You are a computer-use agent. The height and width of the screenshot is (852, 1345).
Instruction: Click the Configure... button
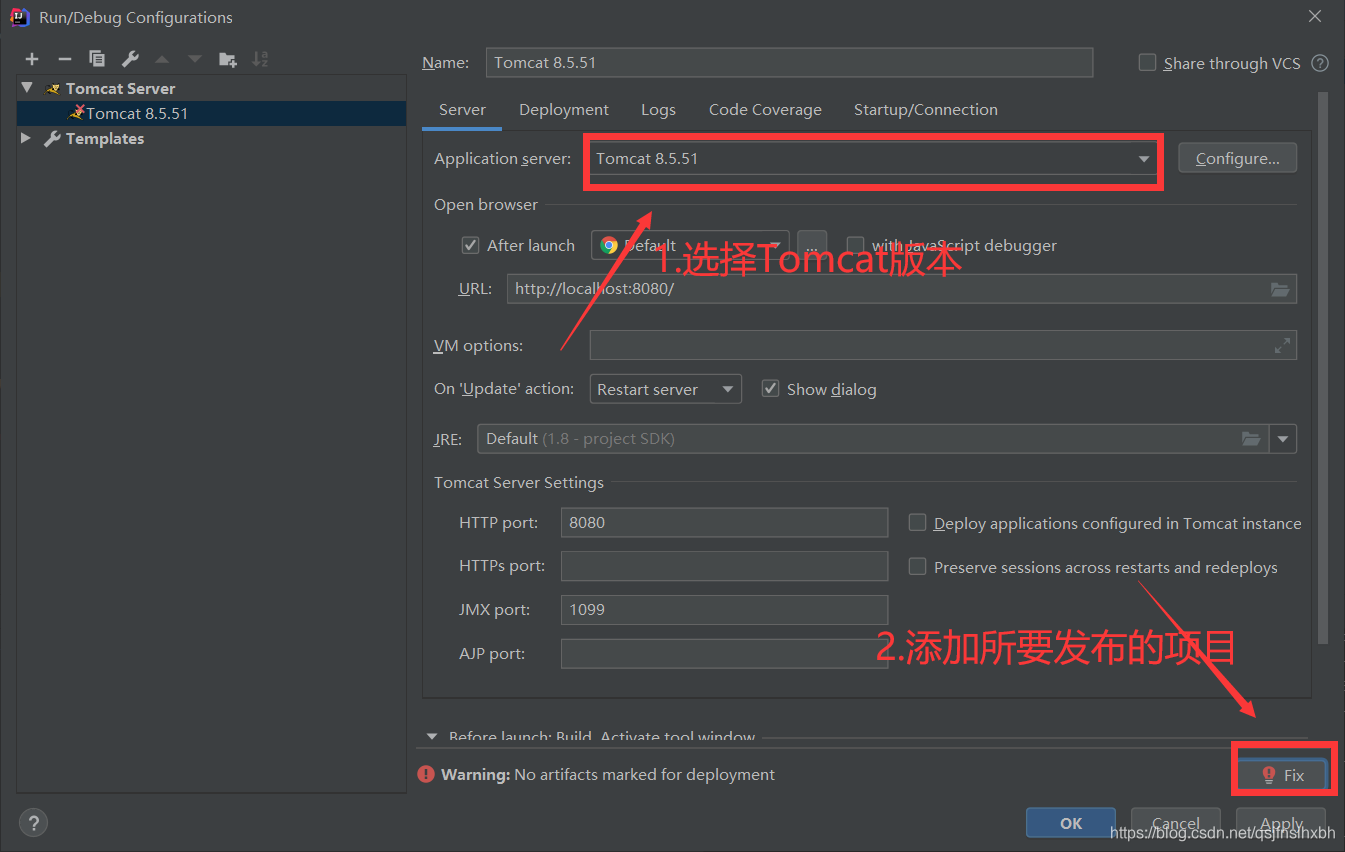click(1237, 158)
